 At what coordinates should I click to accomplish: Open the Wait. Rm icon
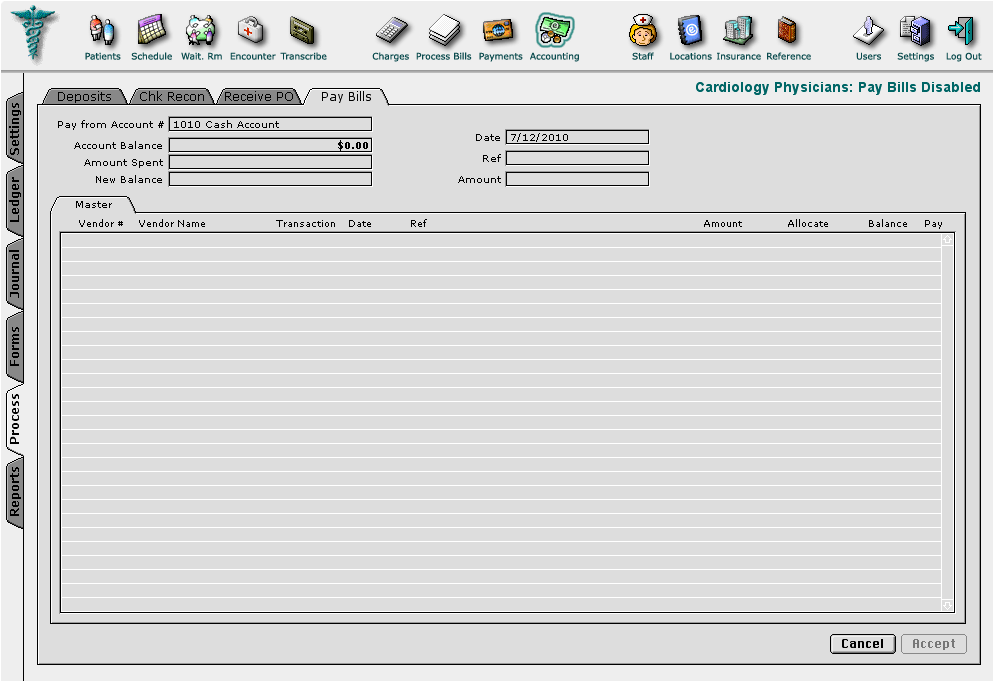click(x=201, y=30)
